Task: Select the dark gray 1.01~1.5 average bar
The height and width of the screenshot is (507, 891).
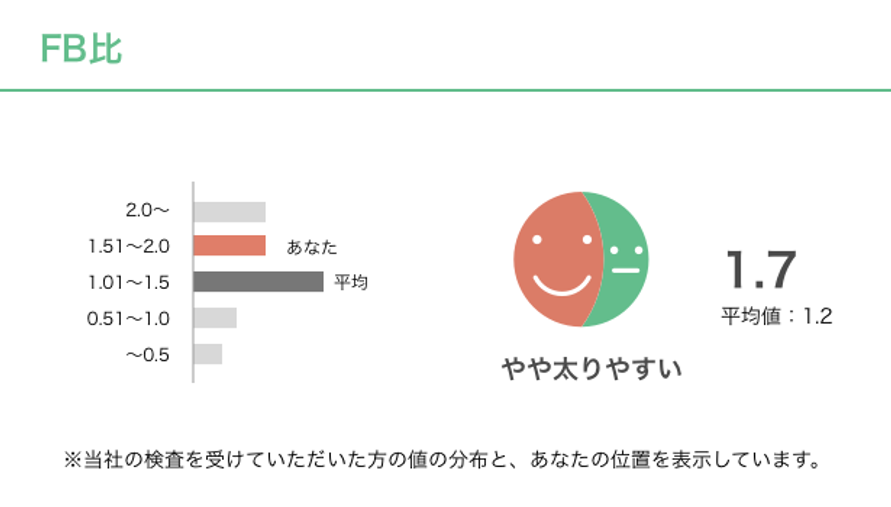Action: (258, 282)
